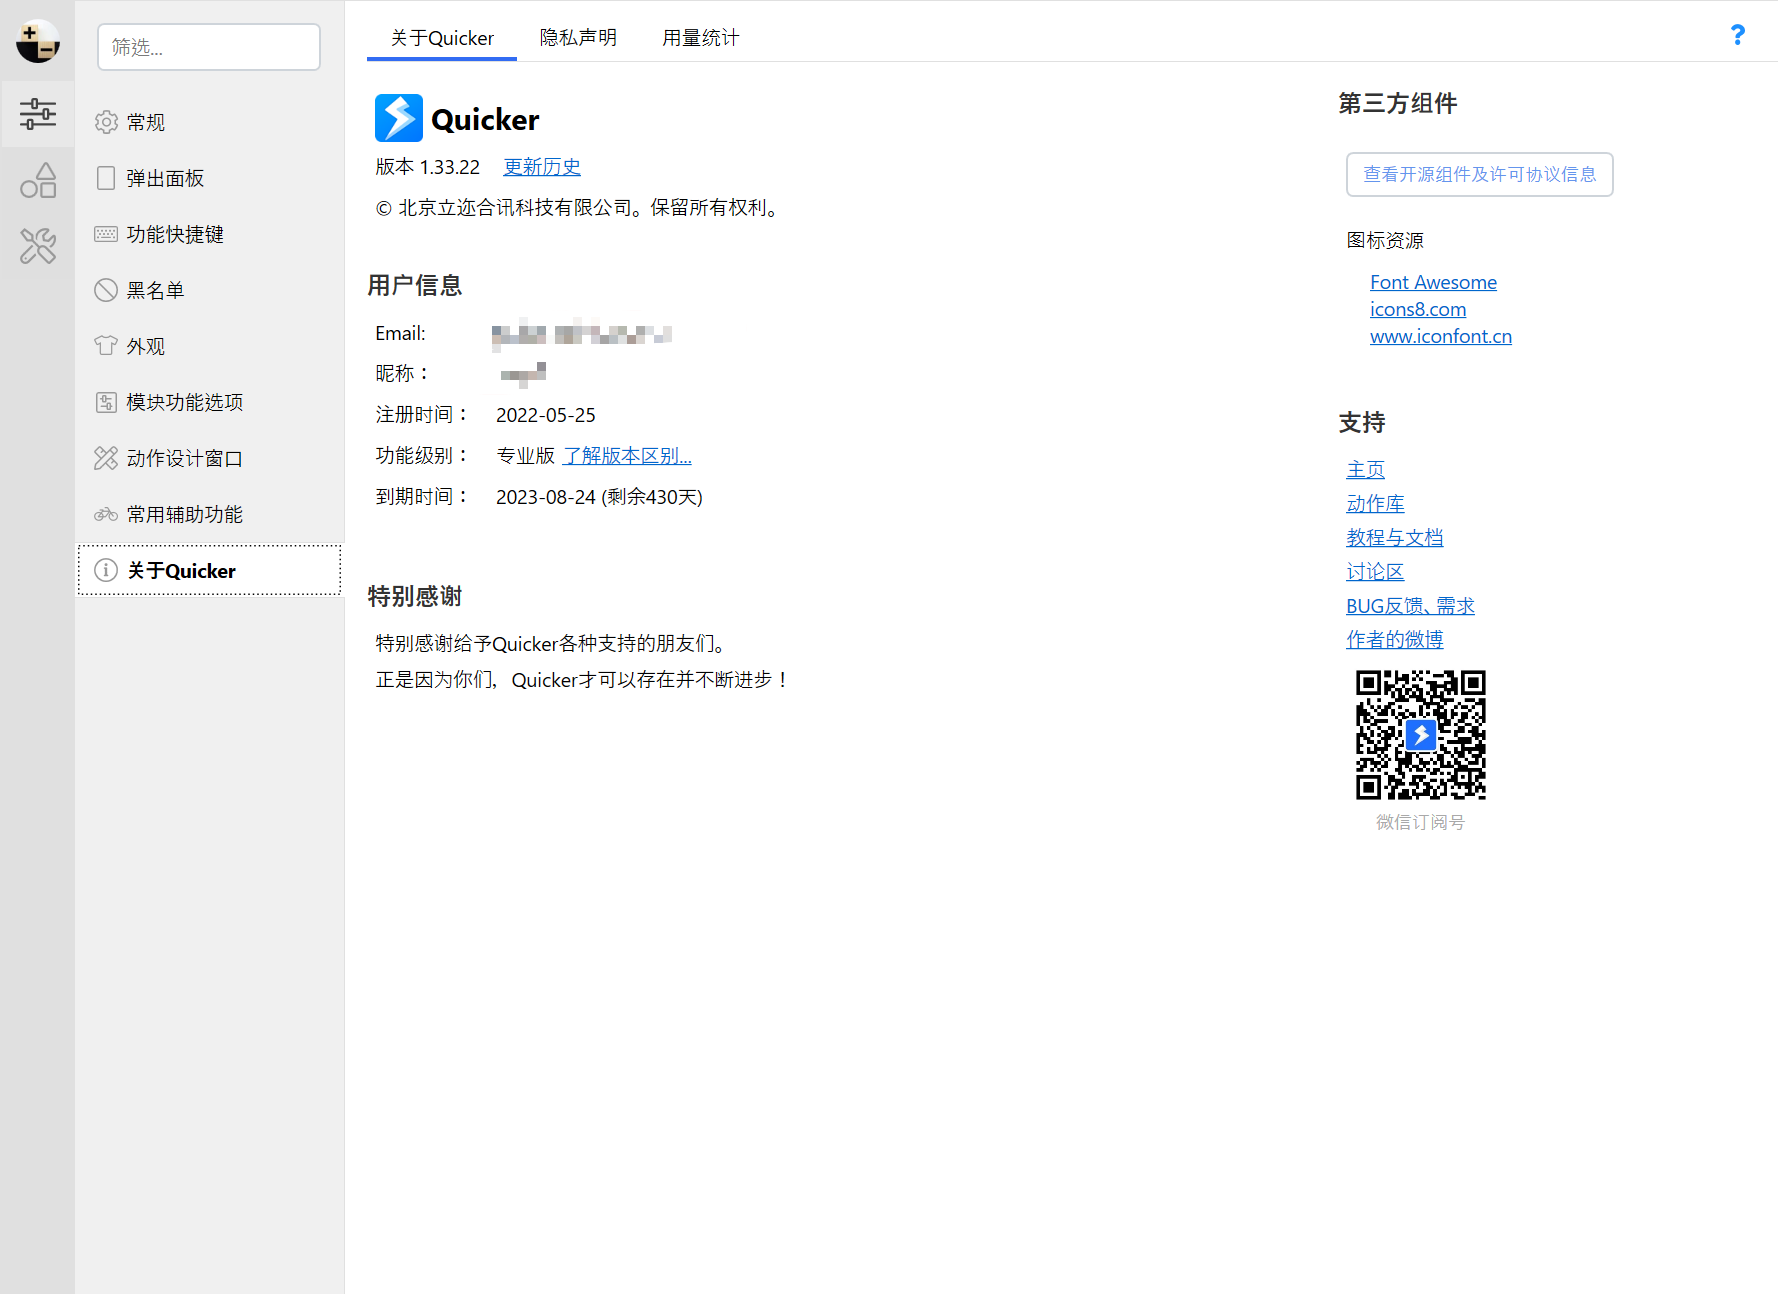
Task: Click the panel icon next to 弹出面板
Action: (106, 178)
